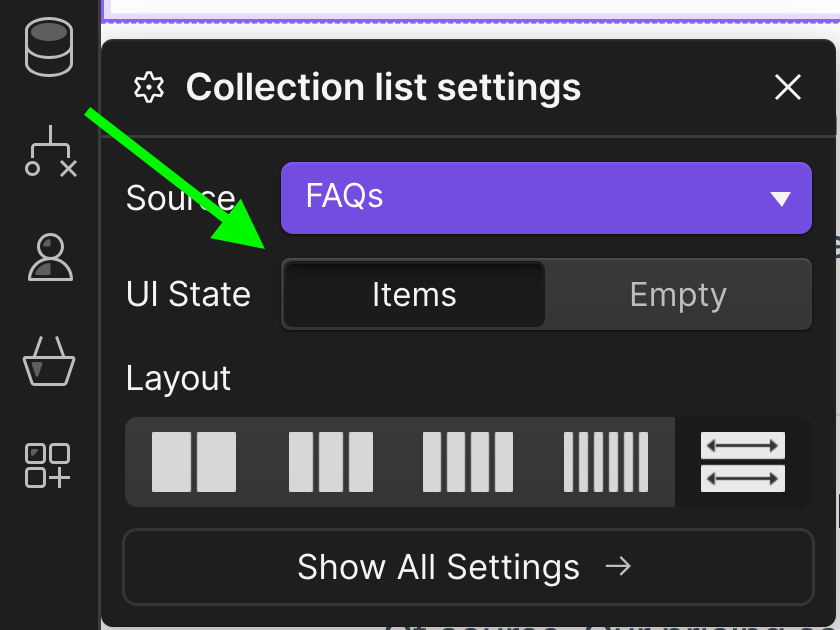This screenshot has height=630, width=840.
Task: Open the Users panel in sidebar
Action: 50,257
